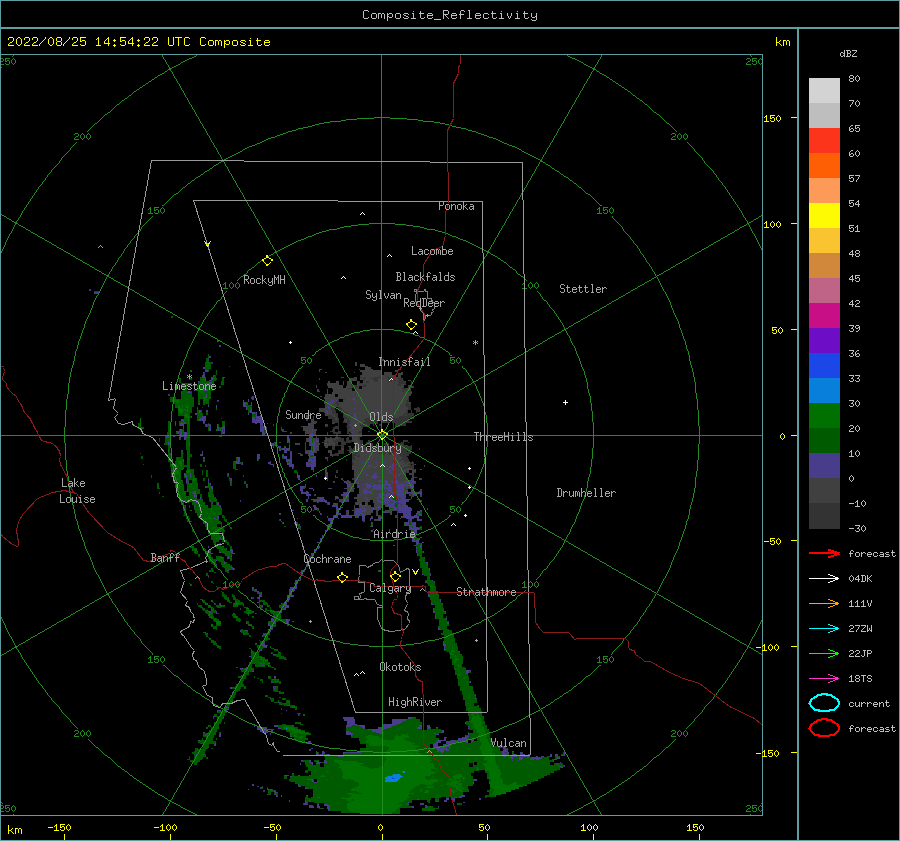Click the Cochrane city label

point(327,559)
